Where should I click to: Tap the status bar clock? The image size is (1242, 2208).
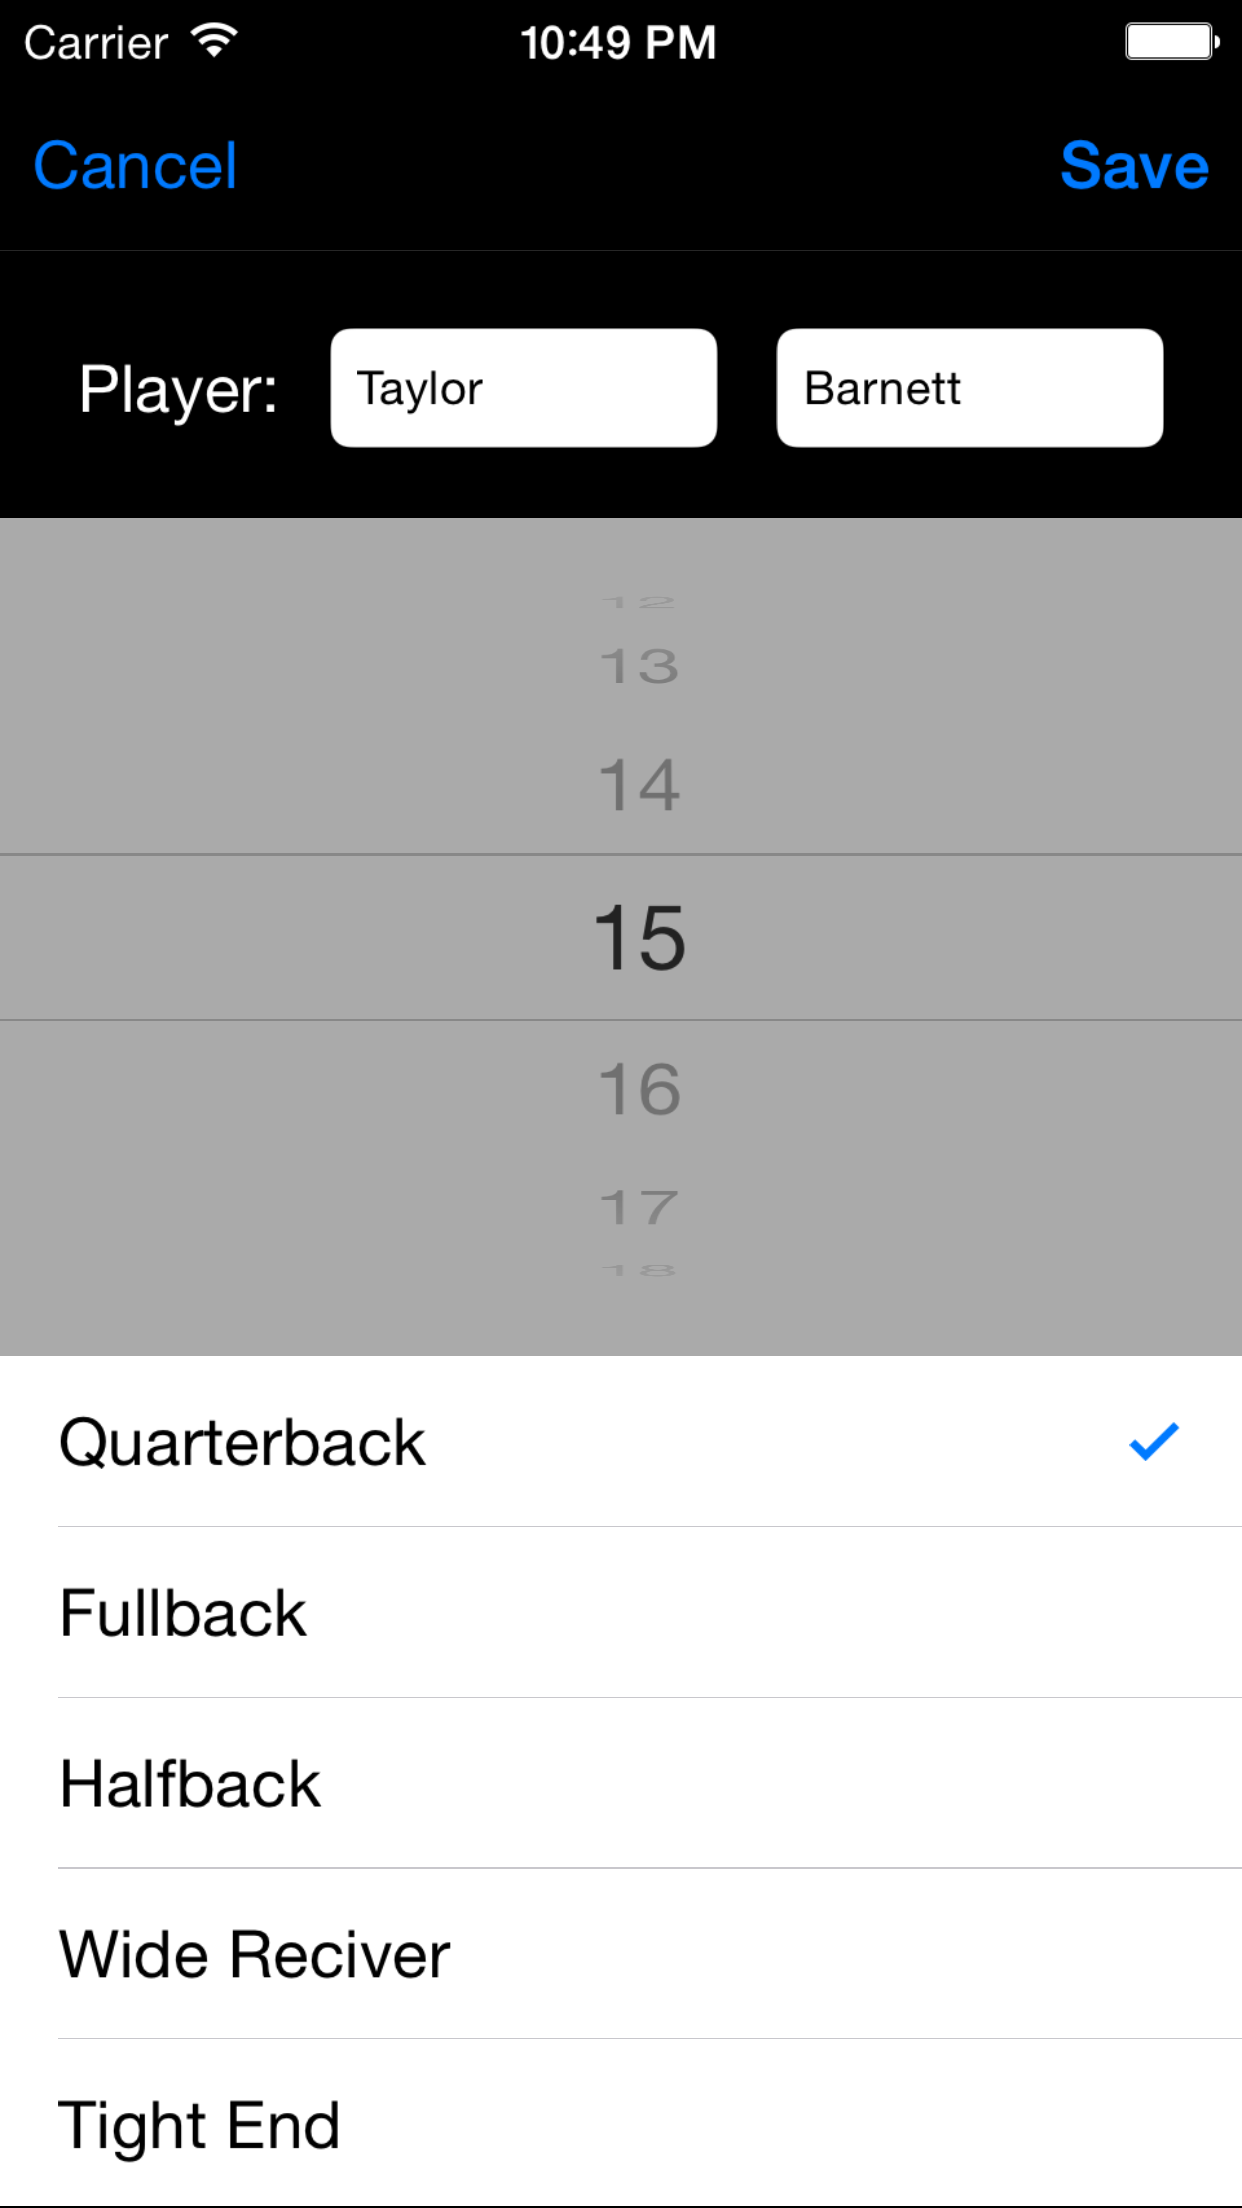point(618,42)
